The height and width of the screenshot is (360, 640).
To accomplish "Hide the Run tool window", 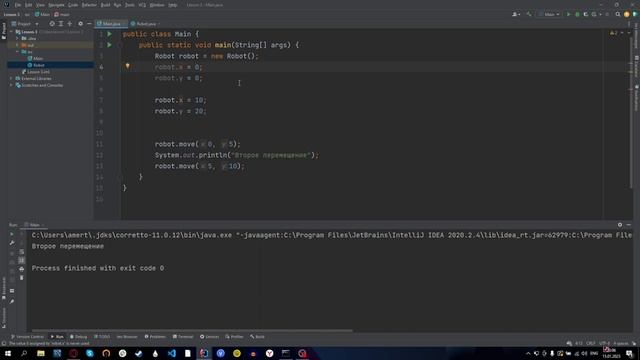I will coord(629,225).
